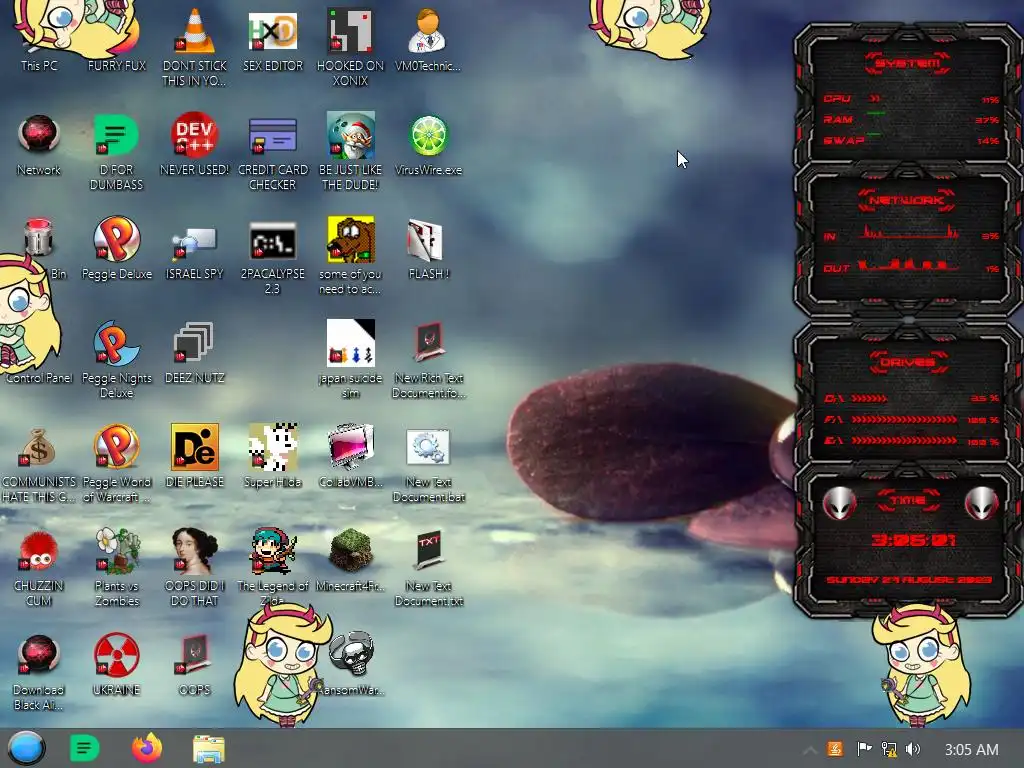Click the CPU usage row
1024x768 pixels.
[x=910, y=99]
